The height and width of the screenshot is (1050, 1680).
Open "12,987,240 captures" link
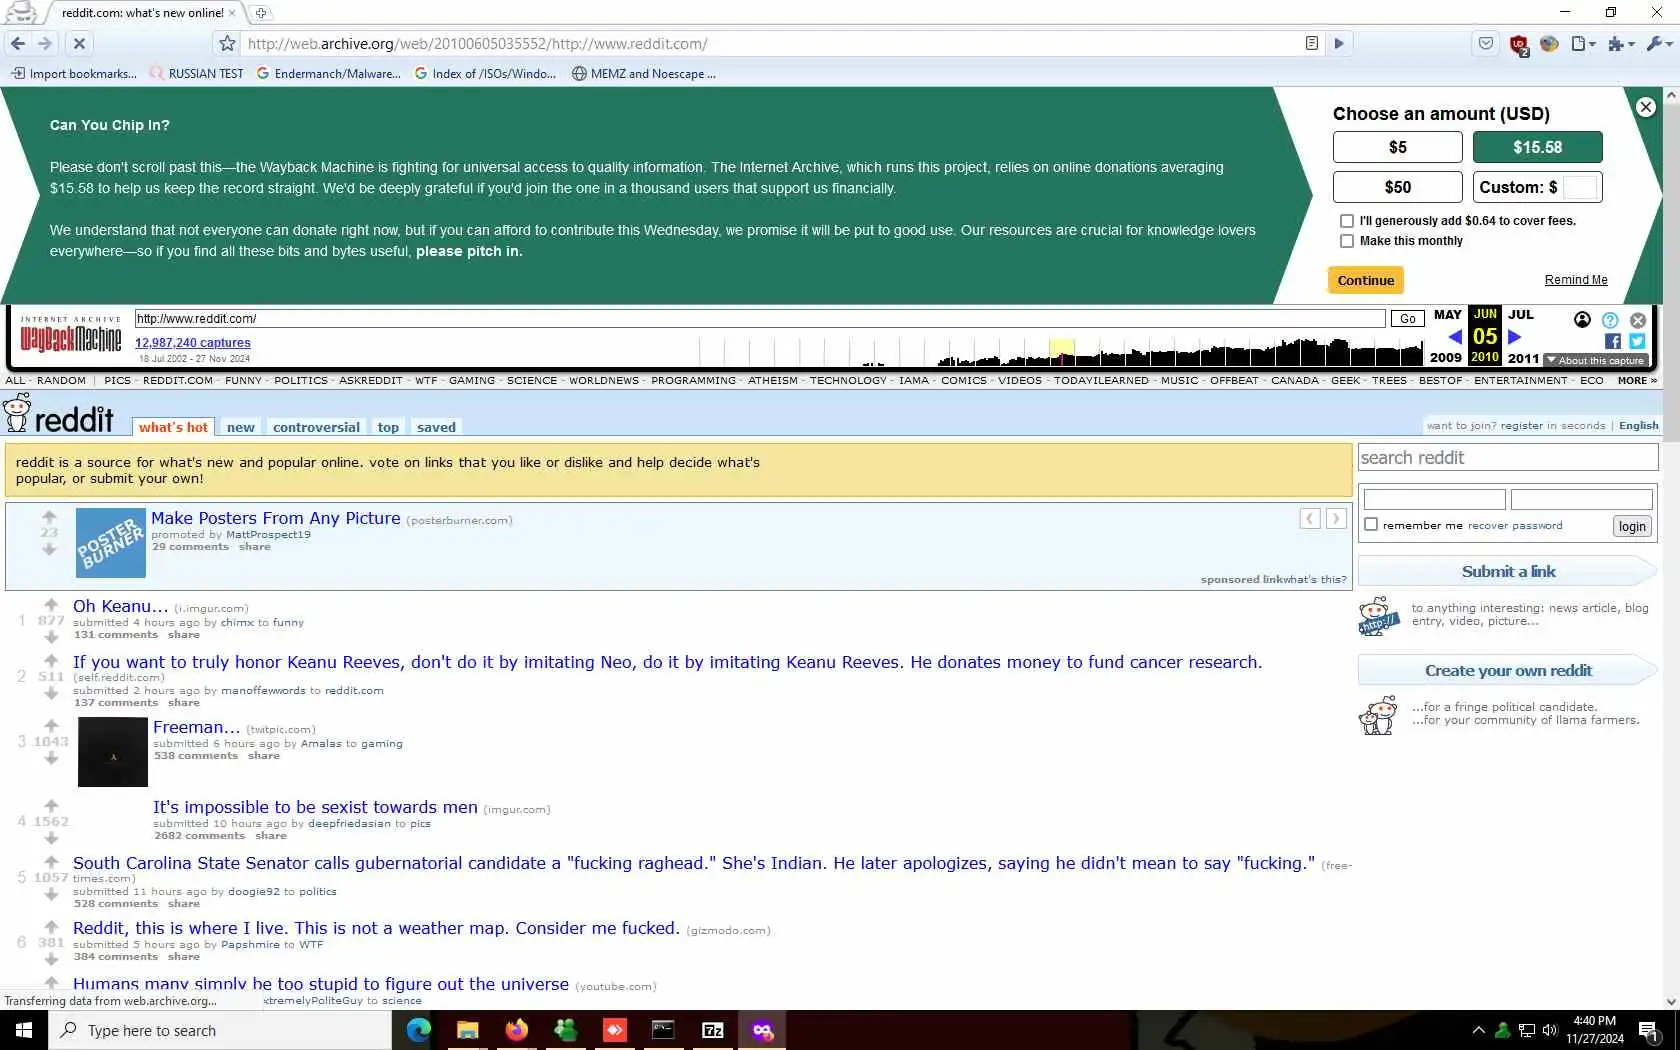point(193,343)
